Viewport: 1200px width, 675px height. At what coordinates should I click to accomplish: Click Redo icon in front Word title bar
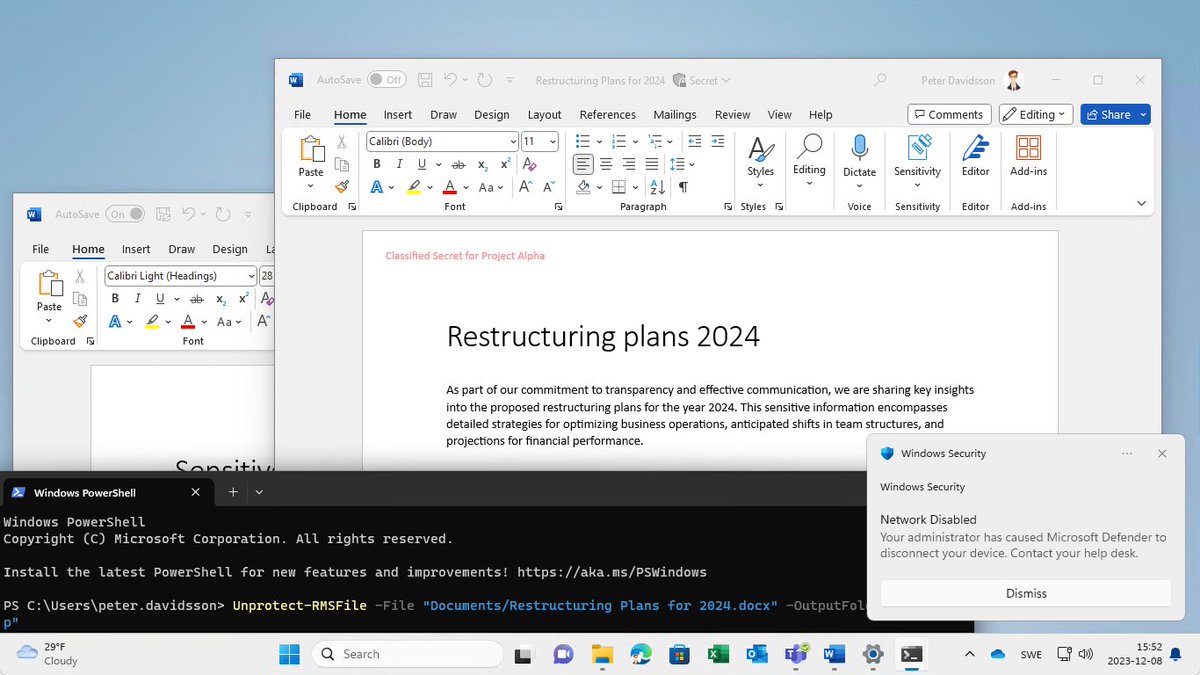[485, 80]
